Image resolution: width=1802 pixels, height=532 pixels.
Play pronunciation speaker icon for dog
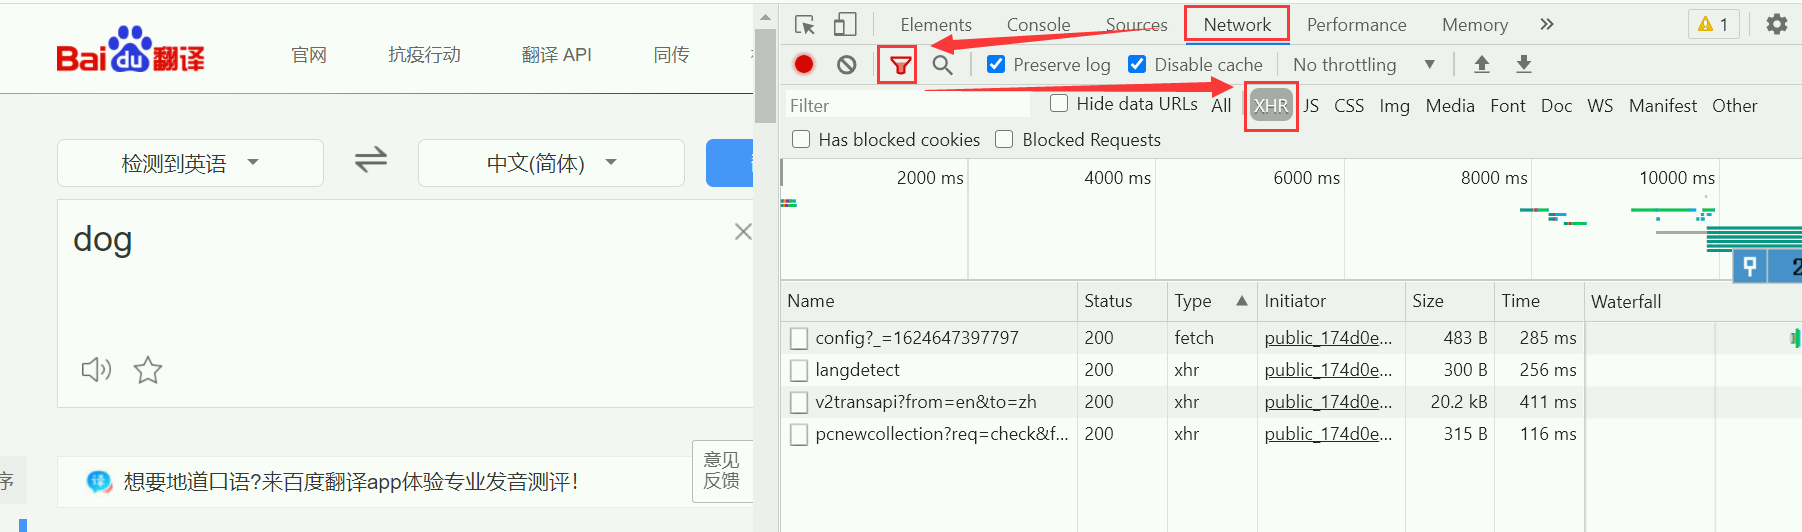tap(96, 370)
